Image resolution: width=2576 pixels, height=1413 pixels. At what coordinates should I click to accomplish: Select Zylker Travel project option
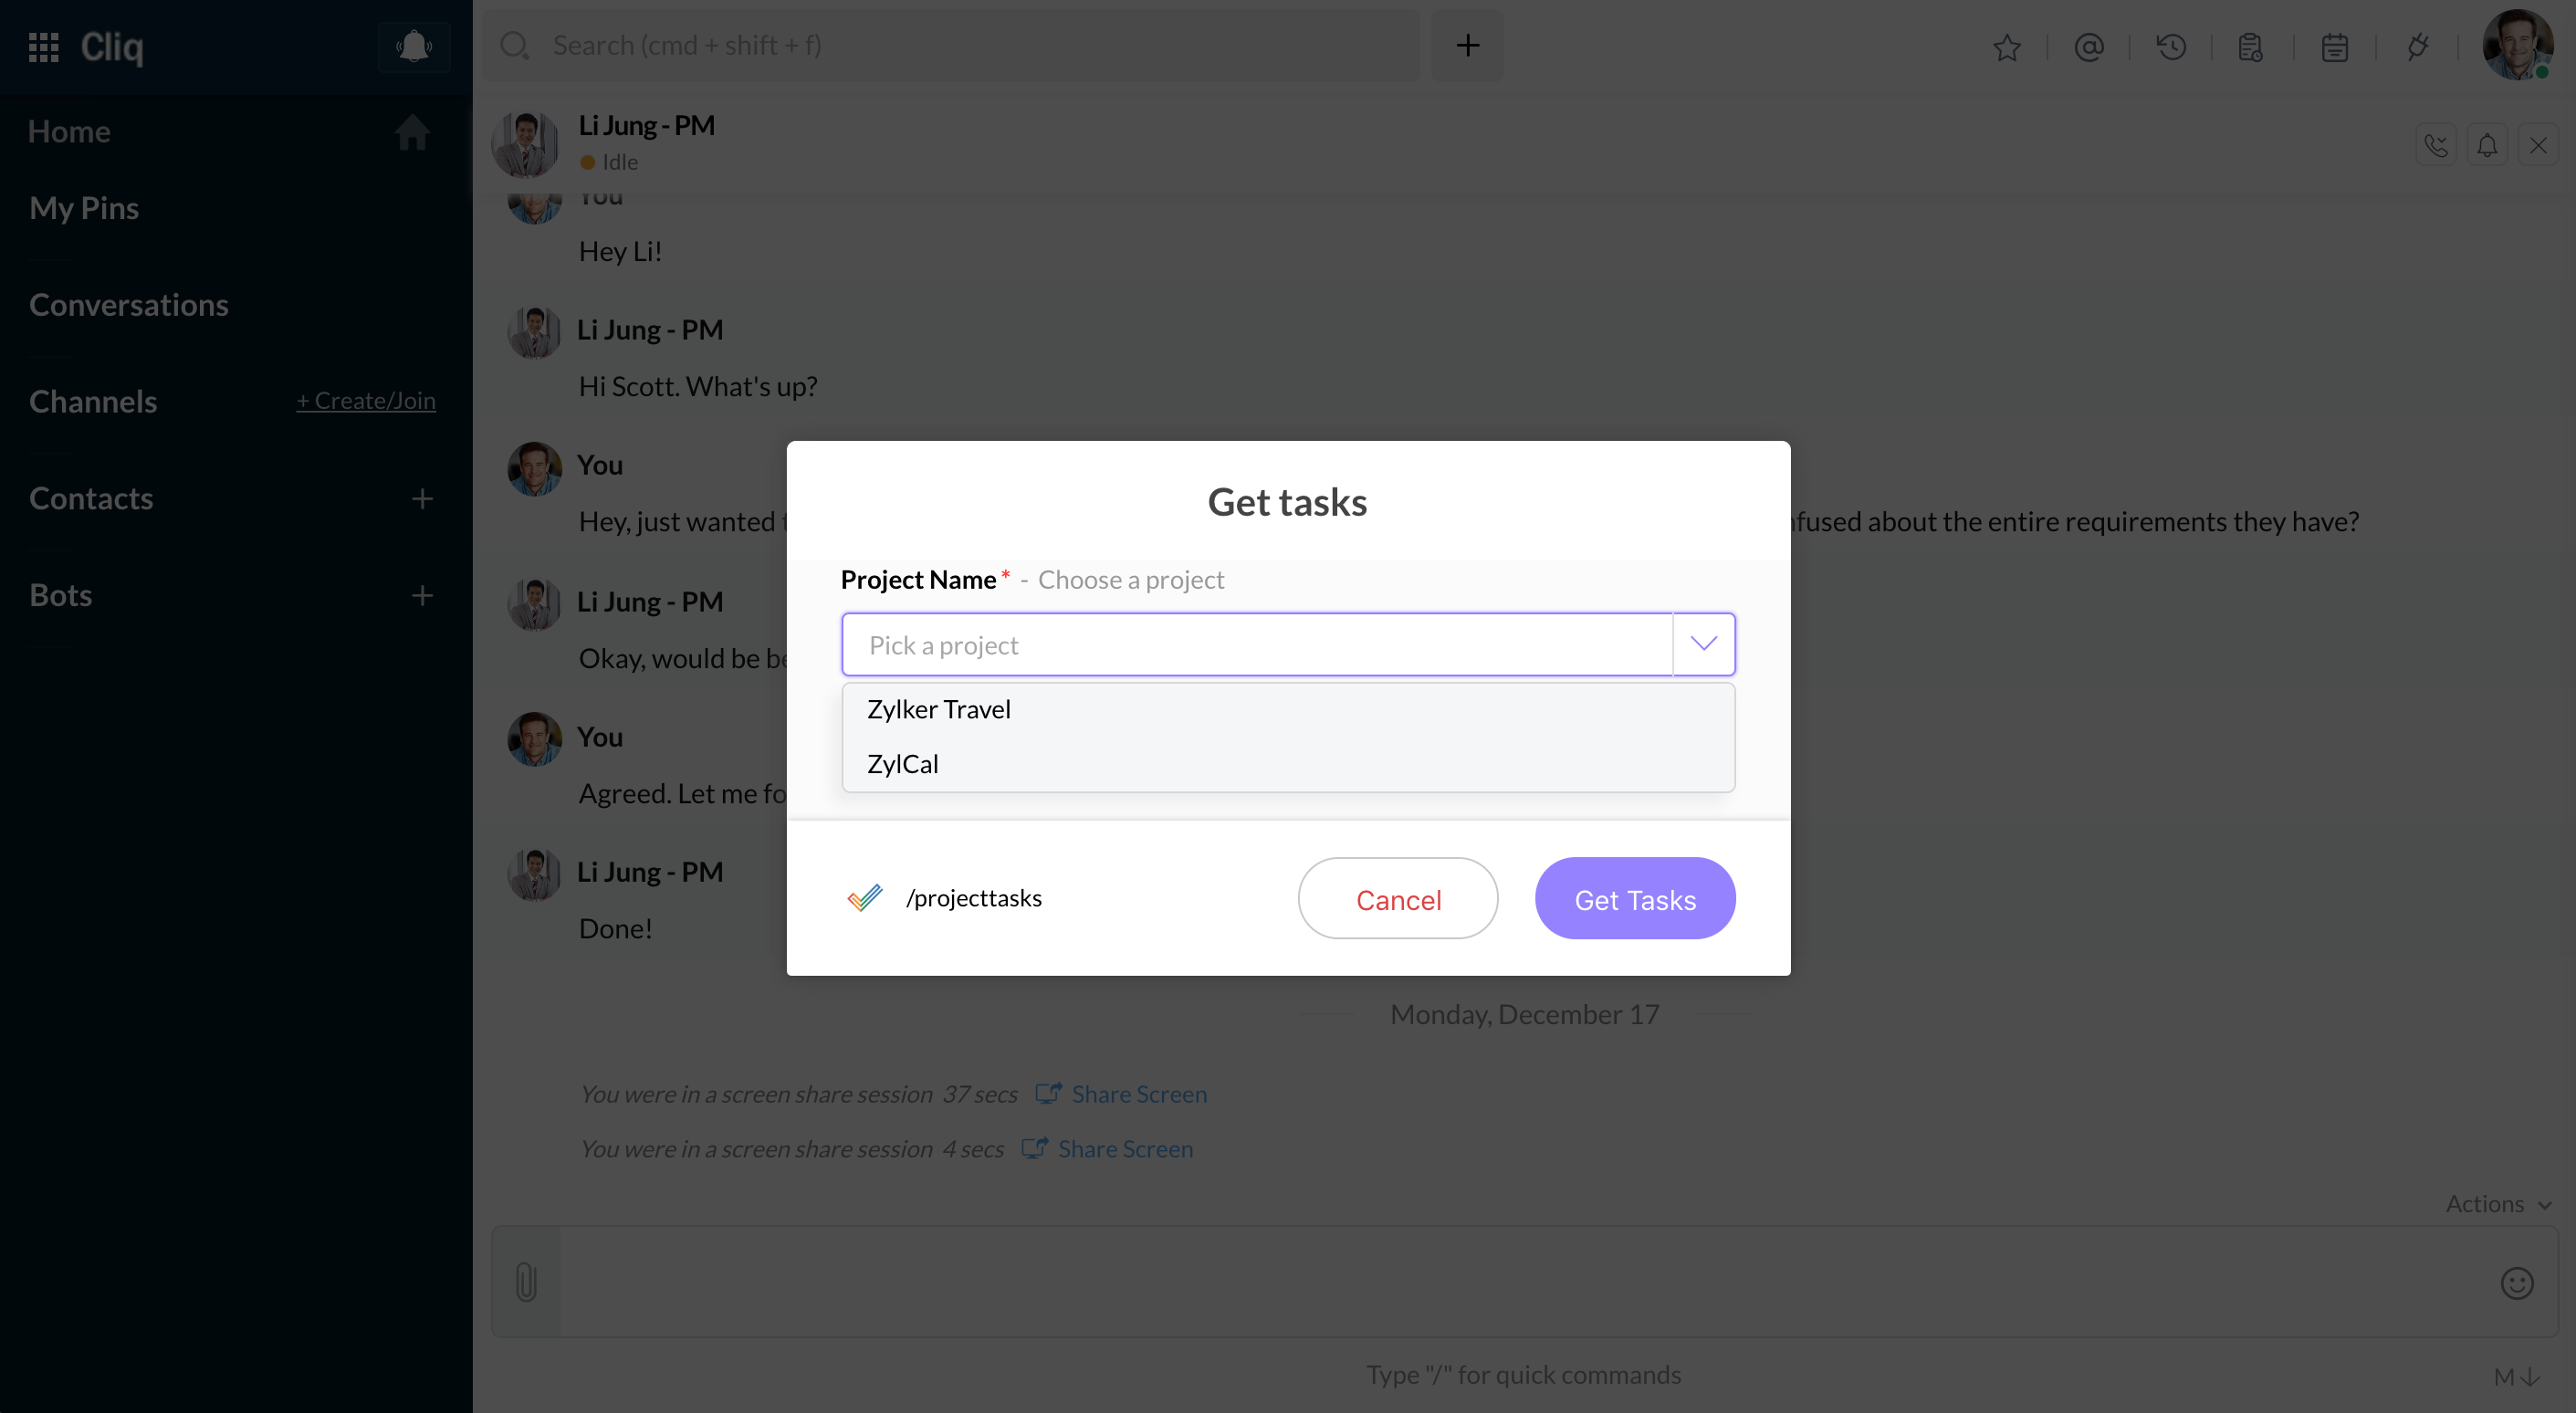[1288, 709]
